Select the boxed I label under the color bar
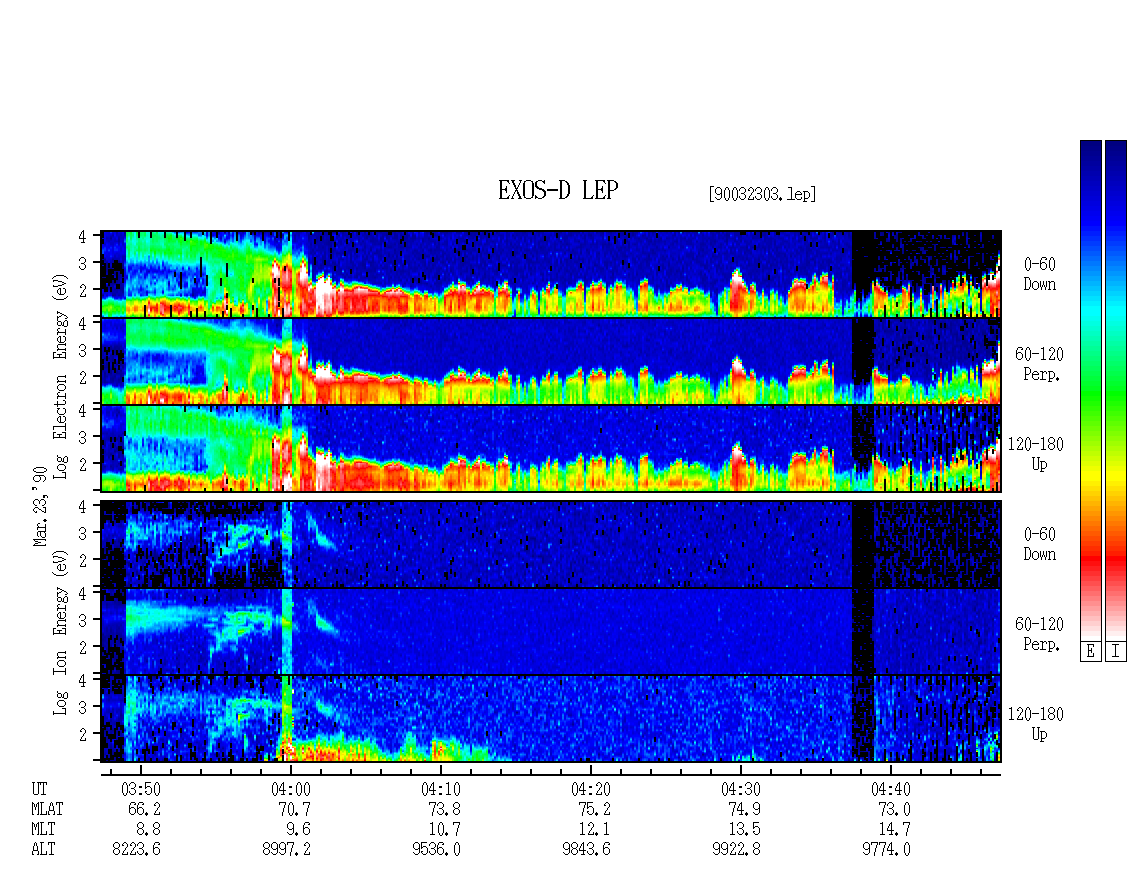 point(1116,651)
